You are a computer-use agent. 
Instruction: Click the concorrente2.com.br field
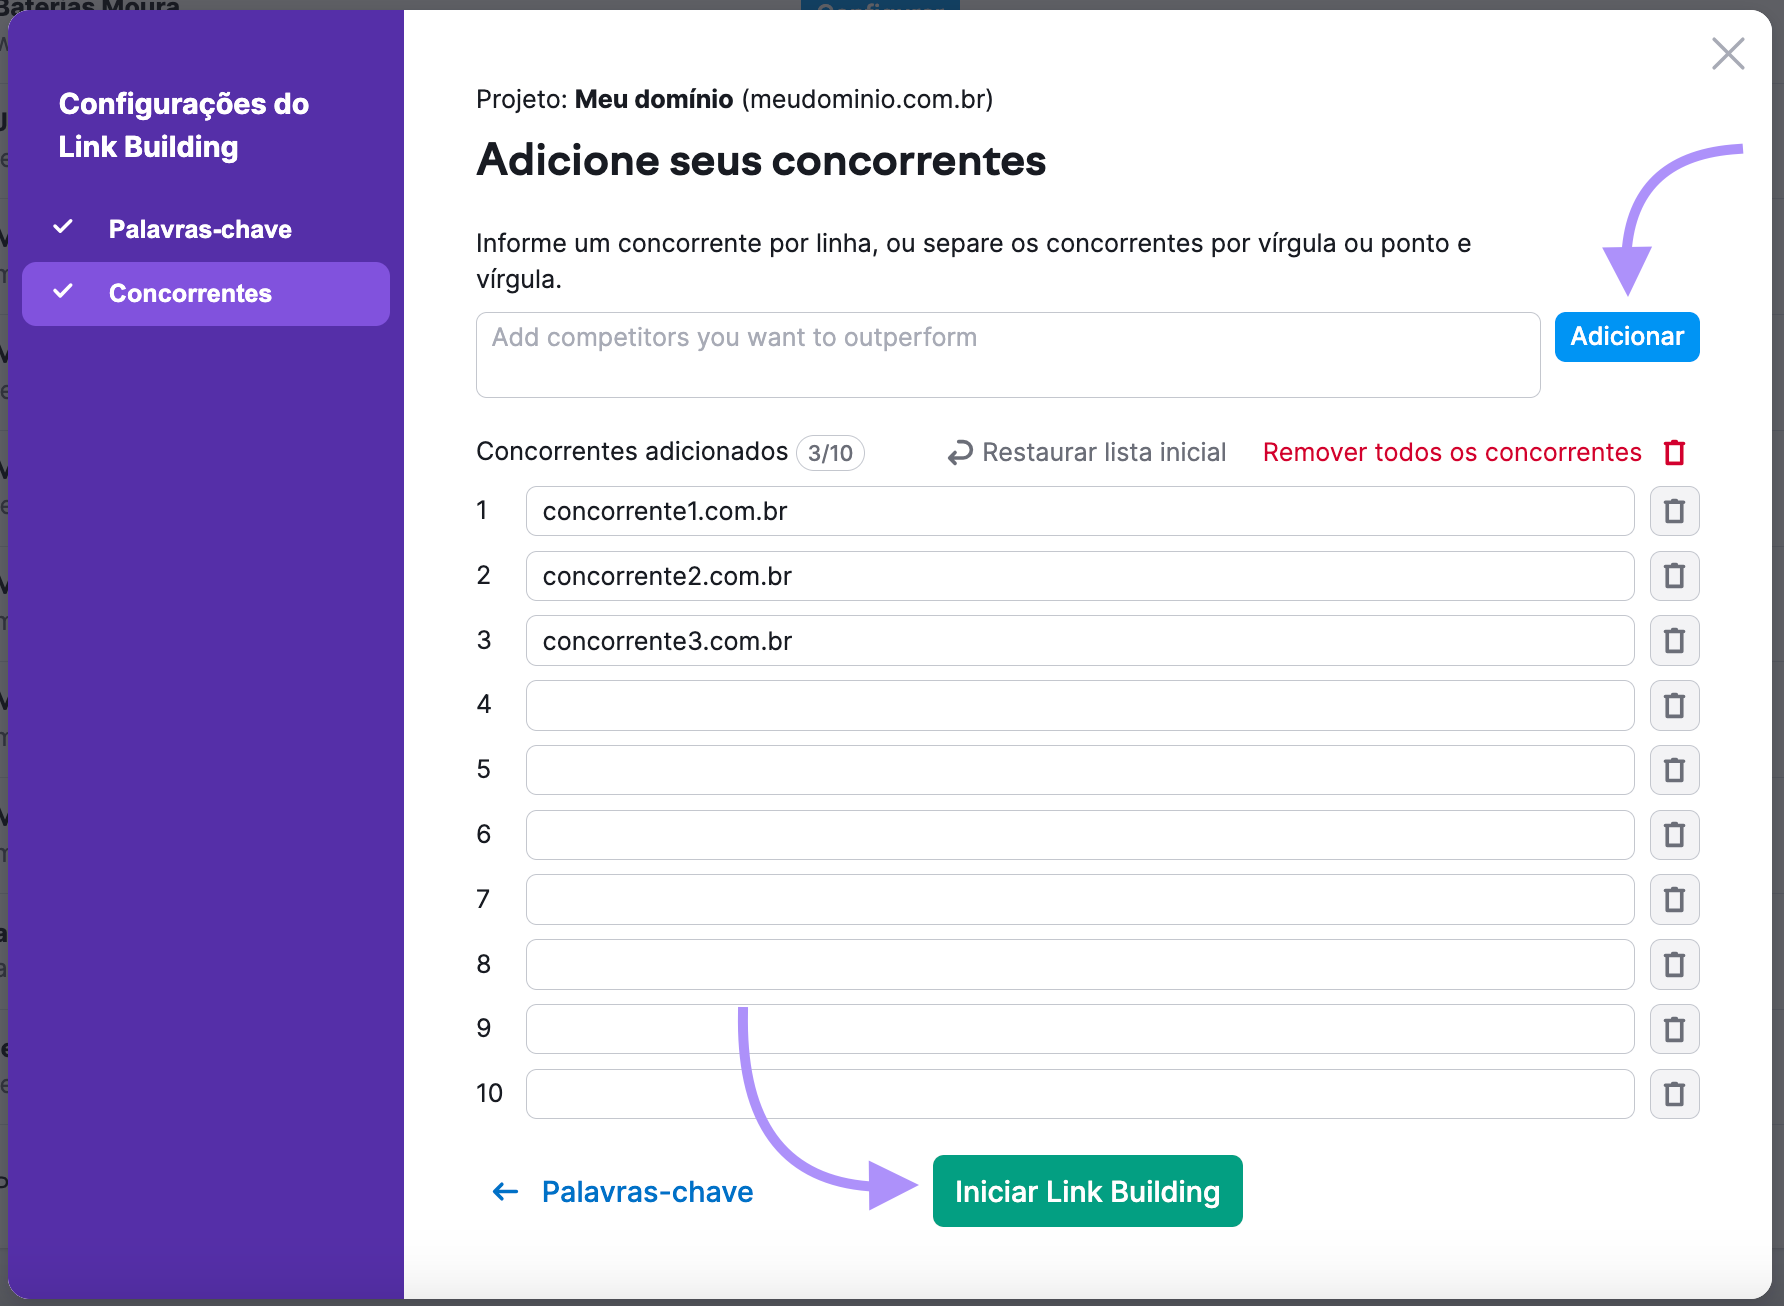pos(1080,576)
